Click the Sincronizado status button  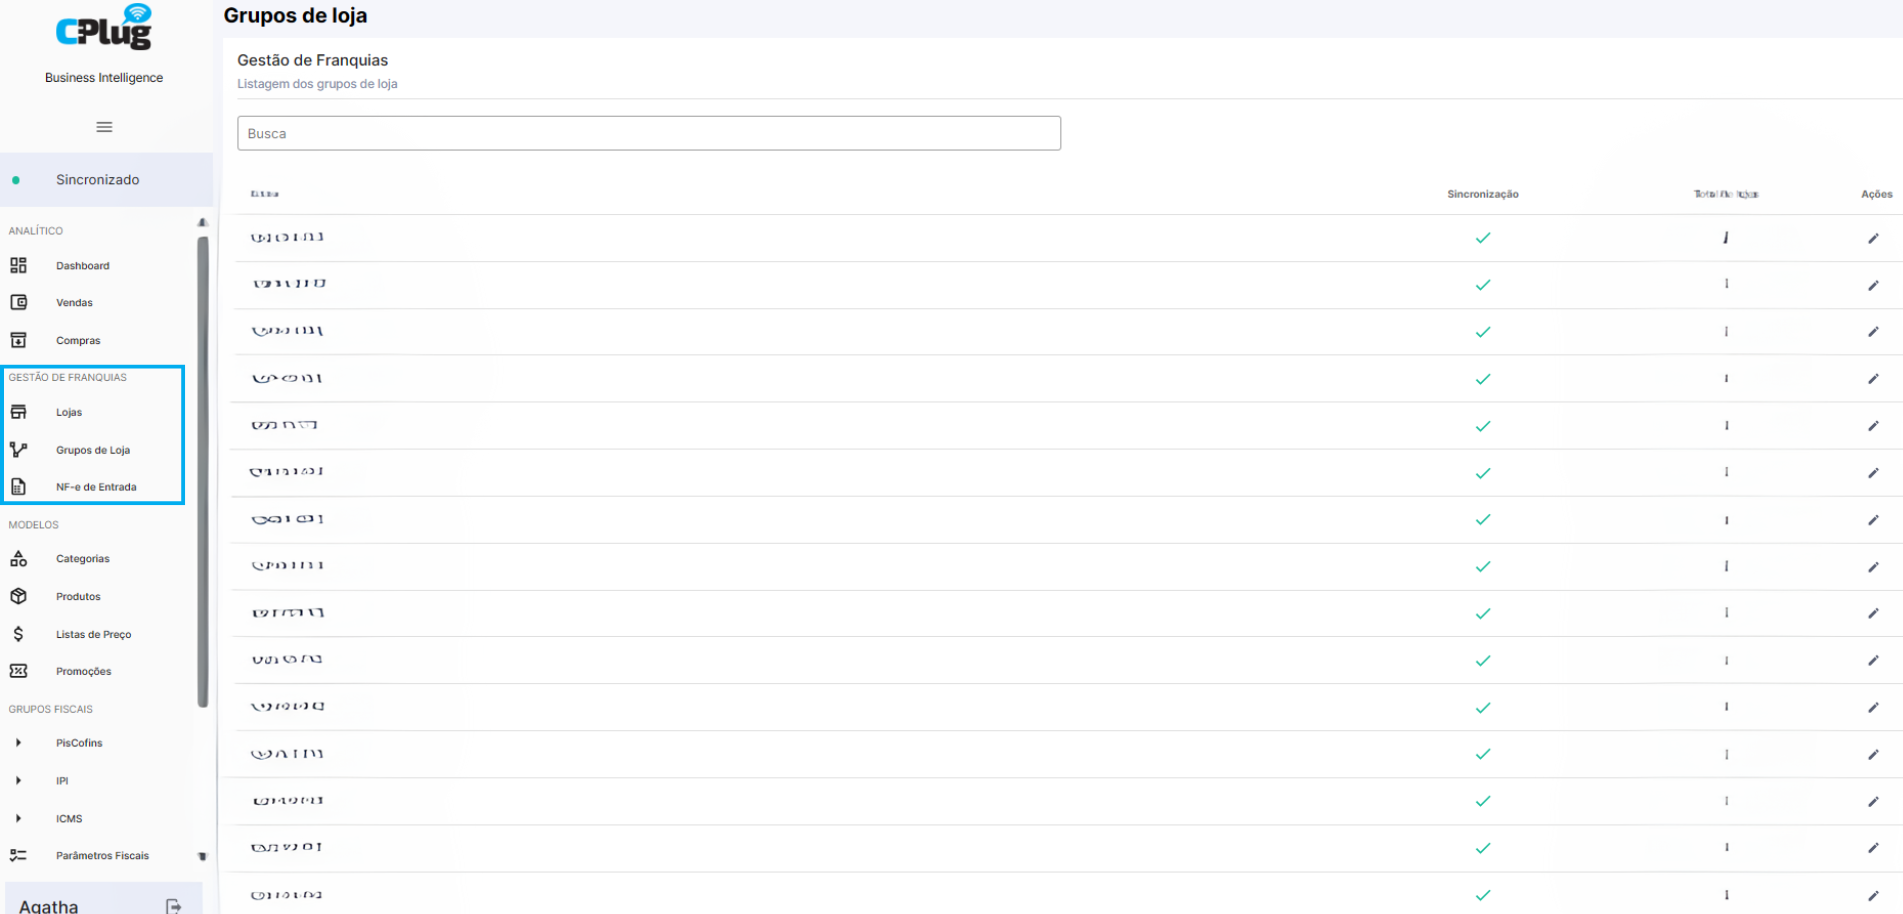(x=106, y=180)
